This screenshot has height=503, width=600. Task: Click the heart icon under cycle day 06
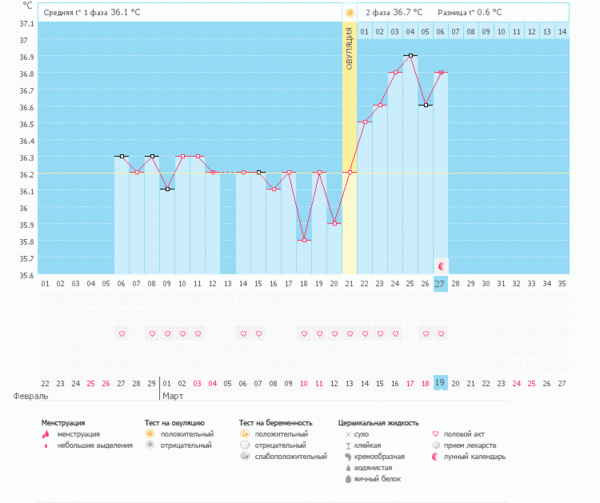point(122,333)
